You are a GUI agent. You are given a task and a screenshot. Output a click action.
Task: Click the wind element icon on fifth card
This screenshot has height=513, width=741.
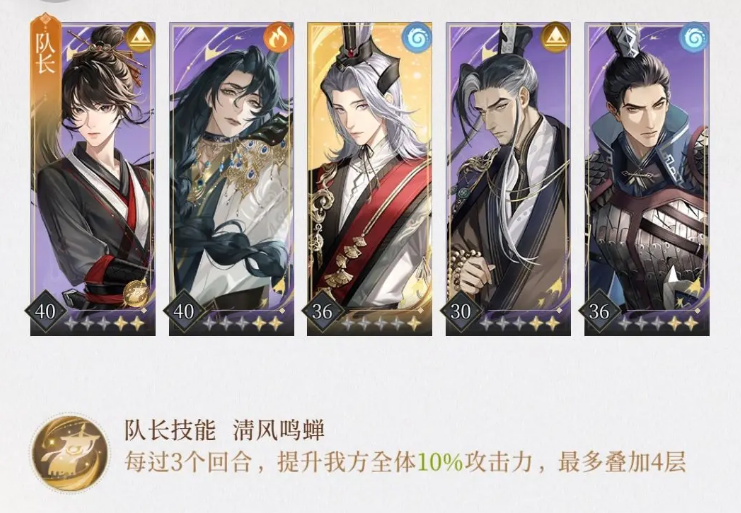(x=693, y=38)
